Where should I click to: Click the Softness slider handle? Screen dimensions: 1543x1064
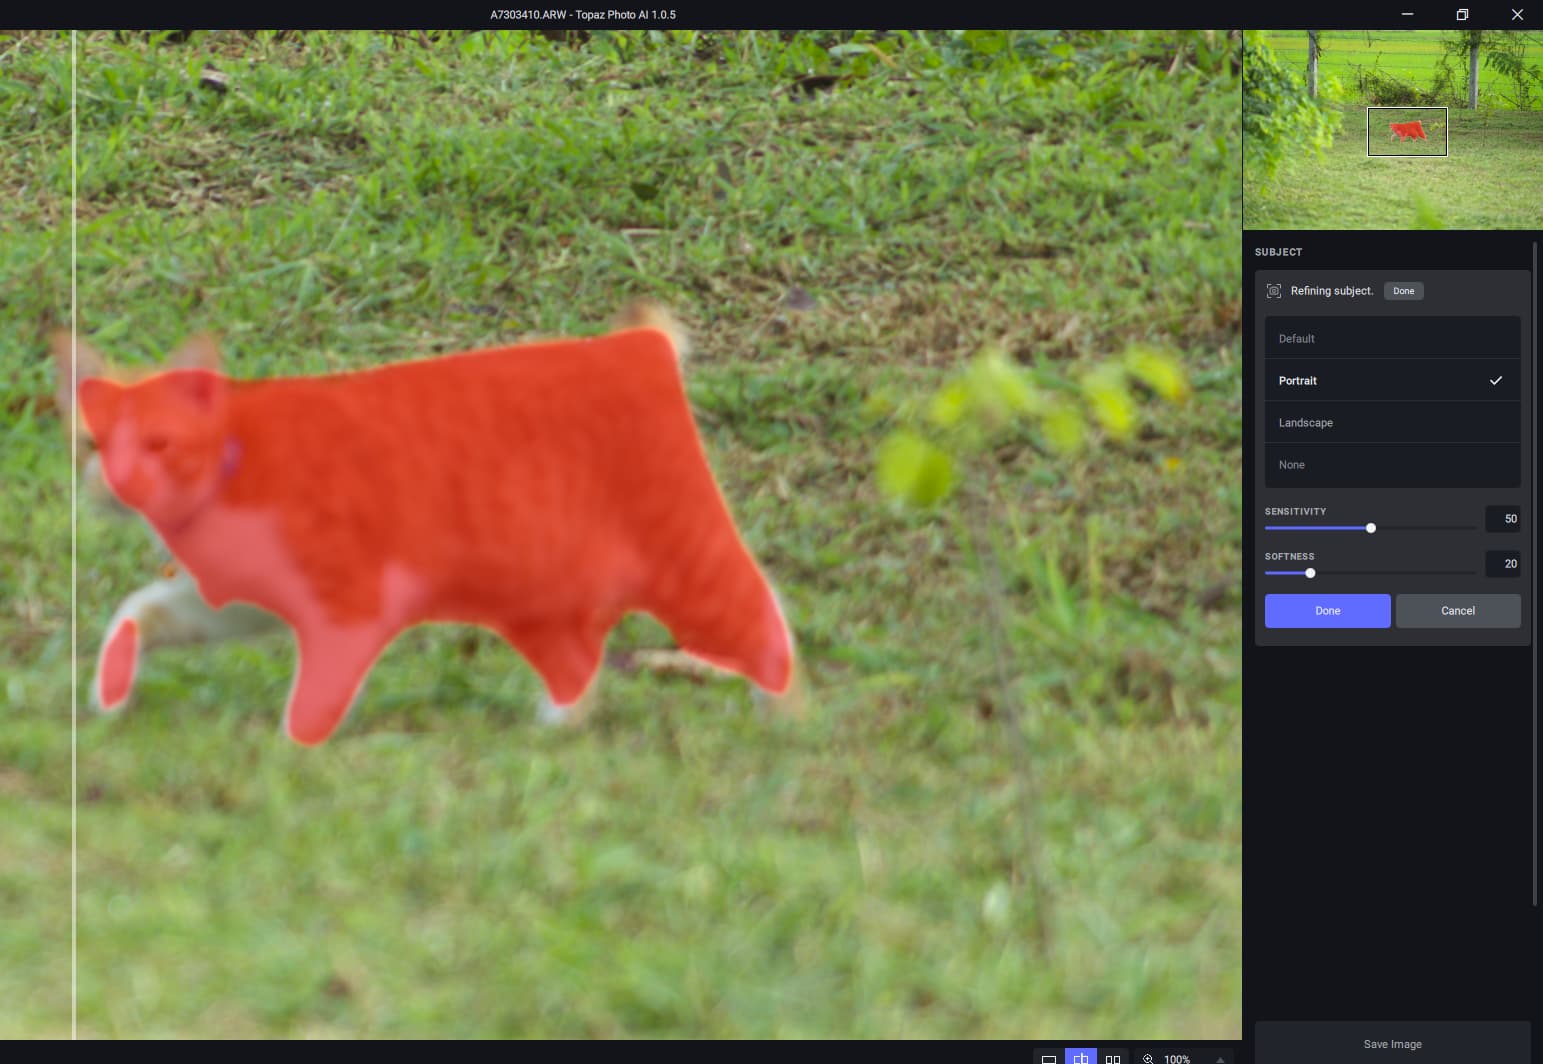[x=1310, y=573]
